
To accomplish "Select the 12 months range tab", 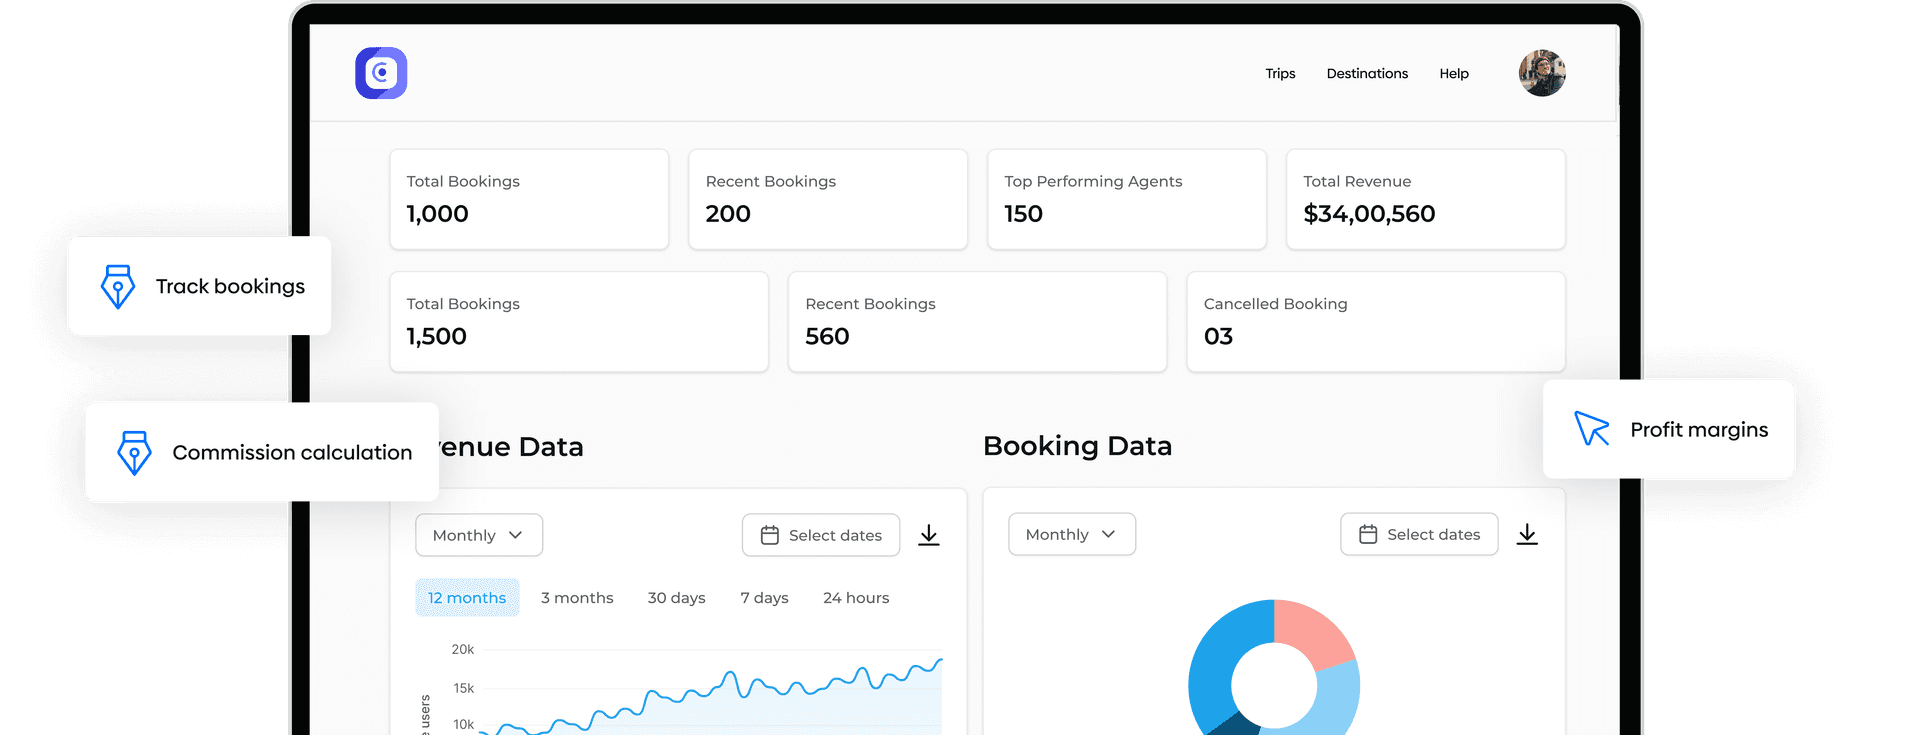I will pos(467,597).
